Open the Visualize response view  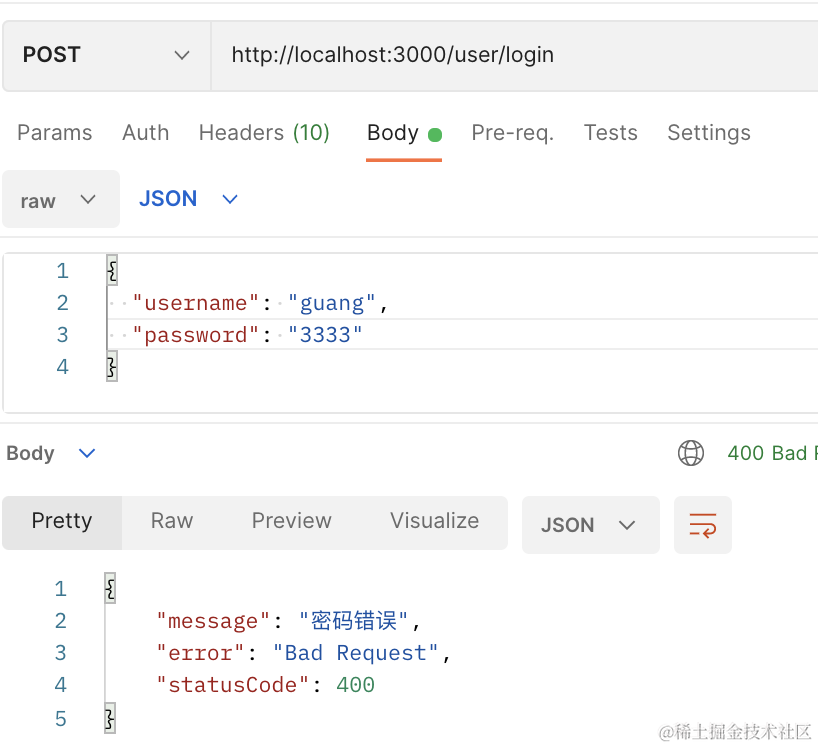[x=434, y=521]
